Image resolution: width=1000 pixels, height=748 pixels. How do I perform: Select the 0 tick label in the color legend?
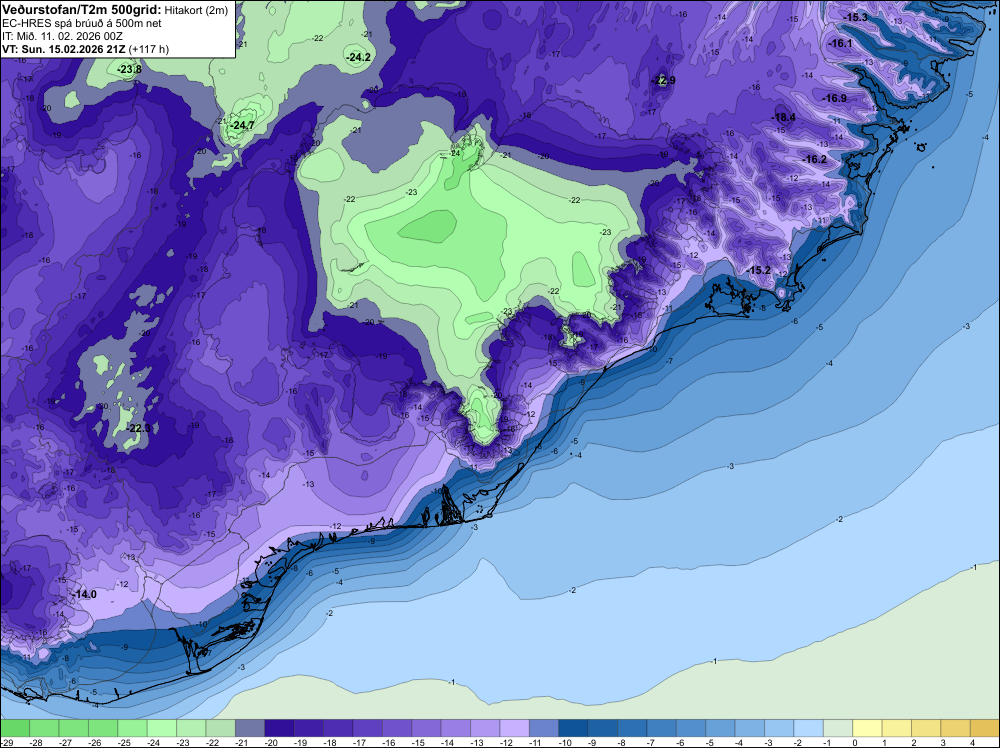(855, 743)
